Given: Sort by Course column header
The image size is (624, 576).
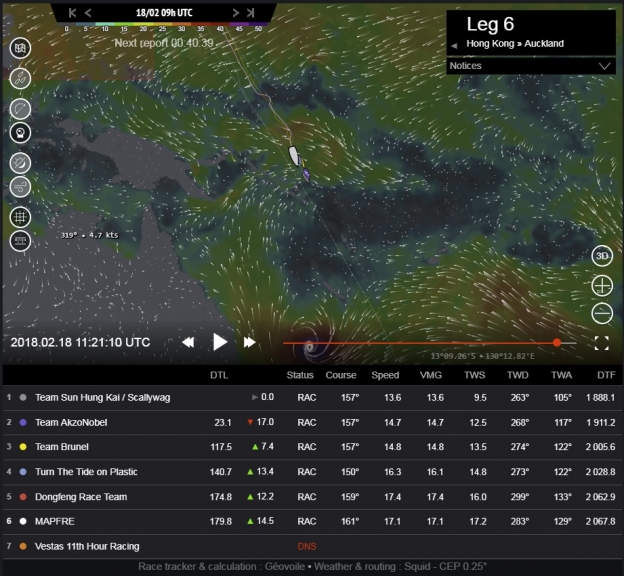Looking at the screenshot, I should coord(341,375).
